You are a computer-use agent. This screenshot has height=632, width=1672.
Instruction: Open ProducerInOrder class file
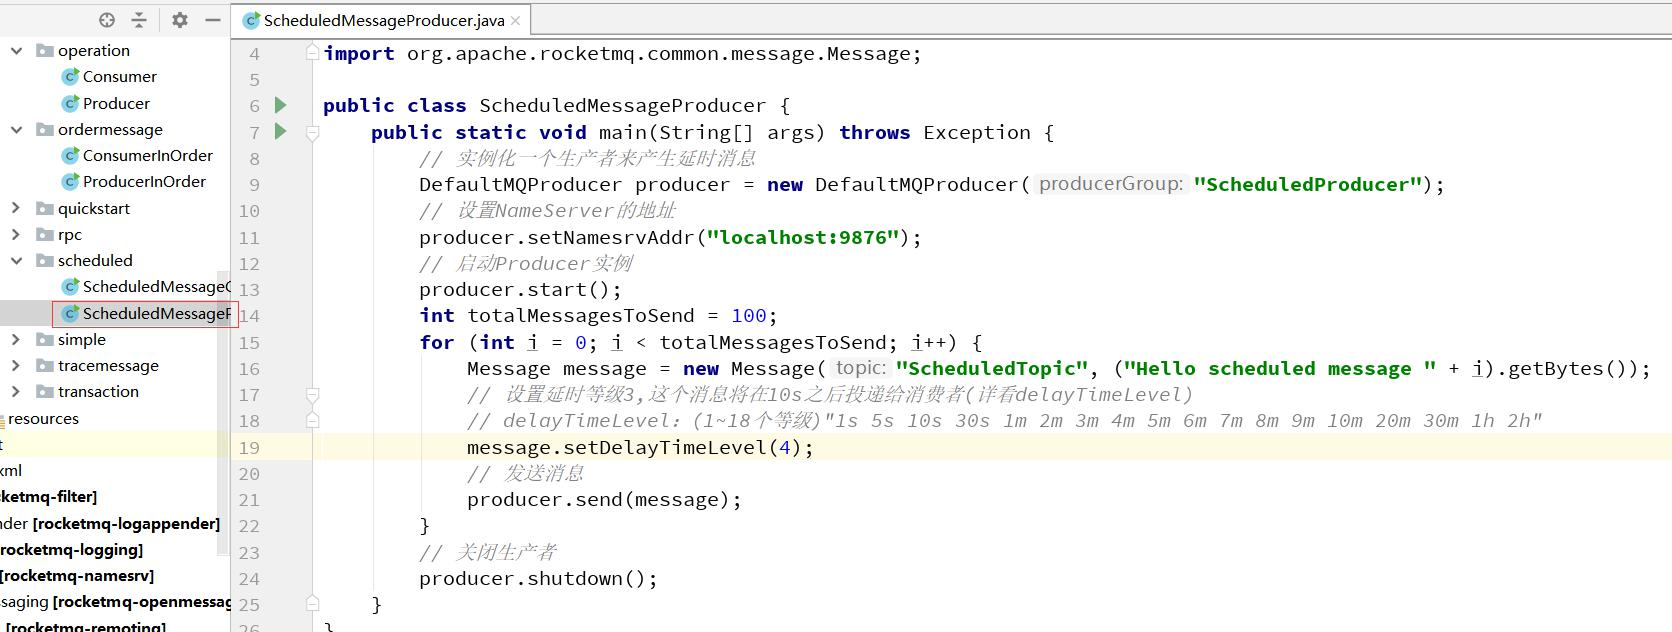(x=144, y=182)
